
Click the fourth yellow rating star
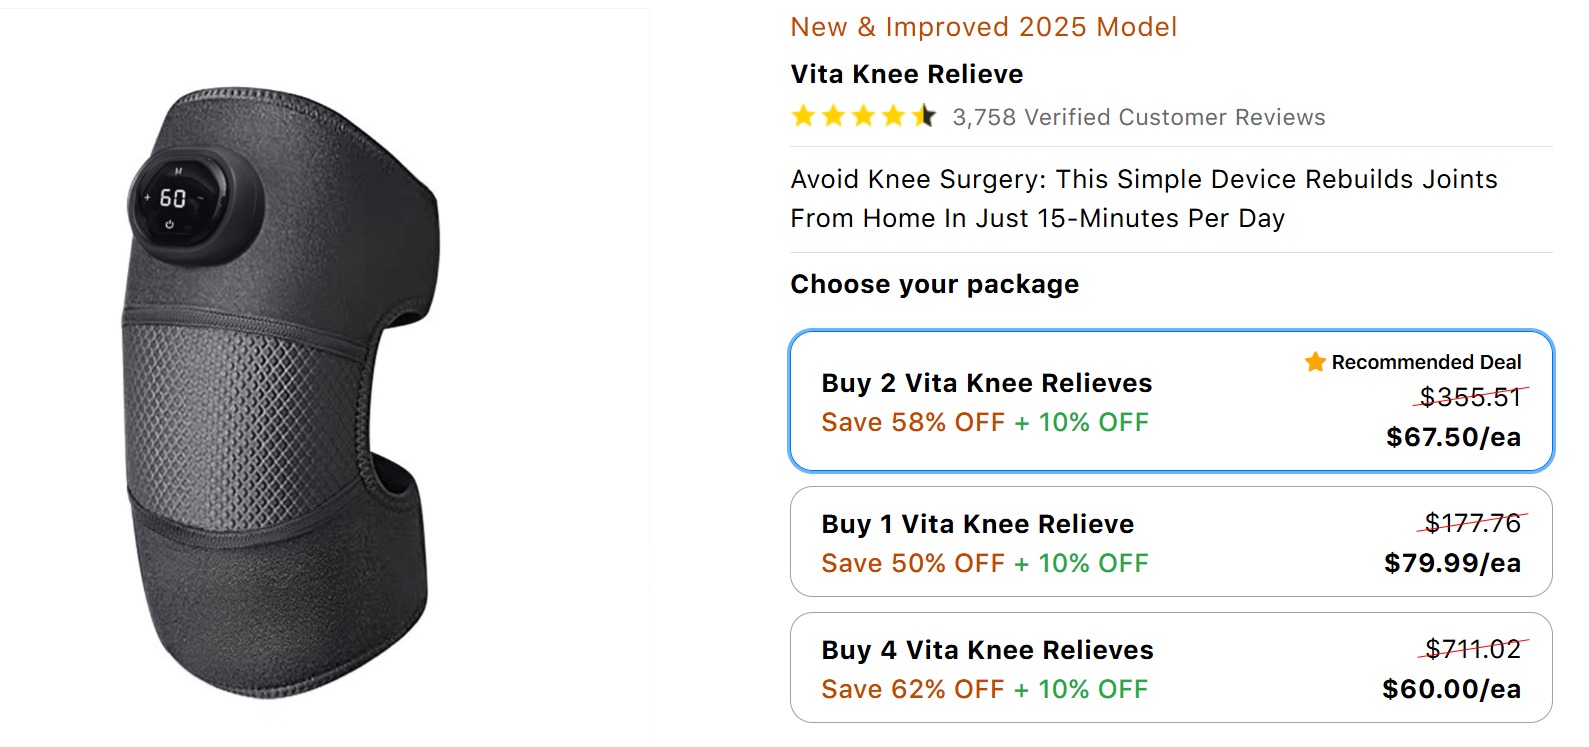894,117
